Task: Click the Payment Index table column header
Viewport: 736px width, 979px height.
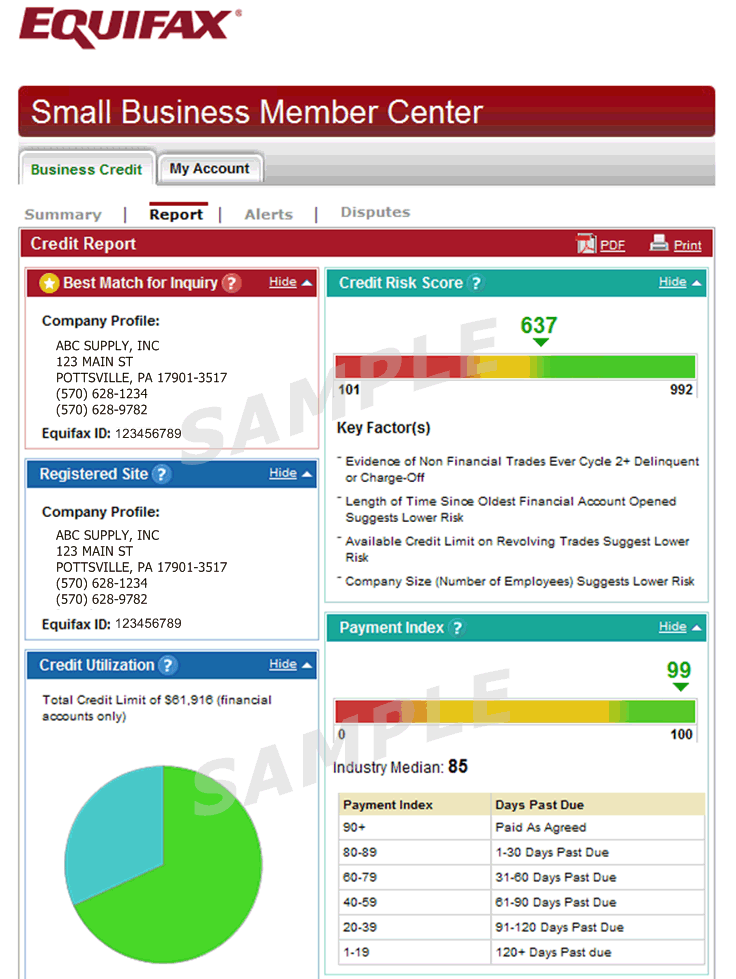Action: point(415,804)
